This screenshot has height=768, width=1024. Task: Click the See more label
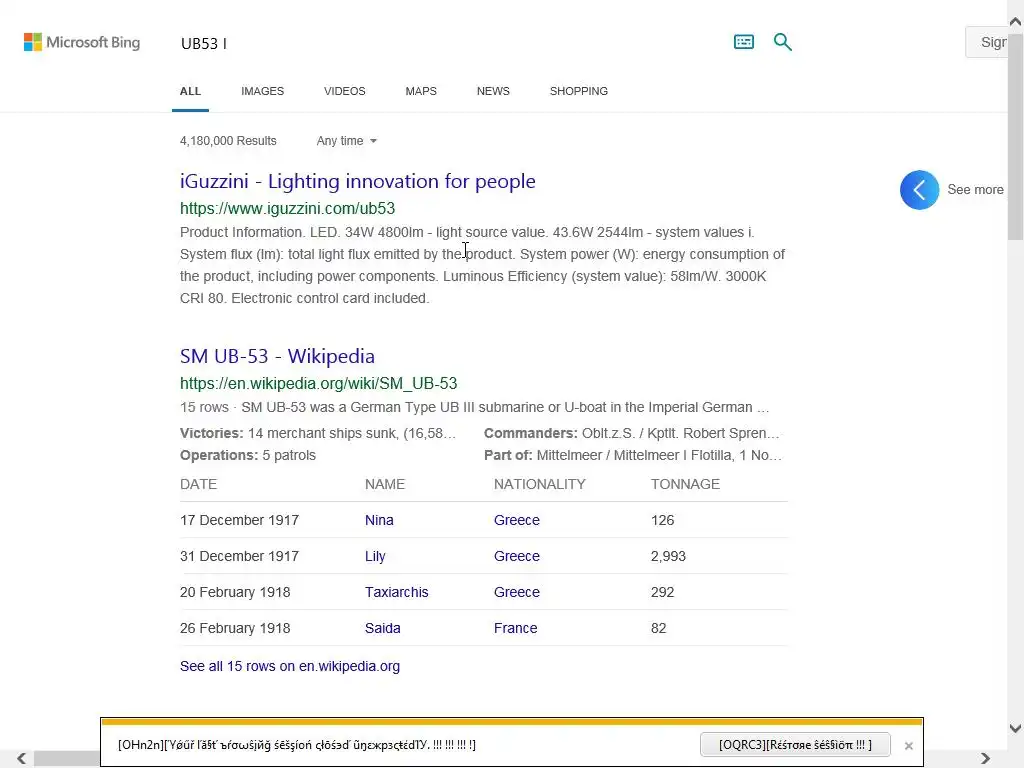(x=976, y=189)
